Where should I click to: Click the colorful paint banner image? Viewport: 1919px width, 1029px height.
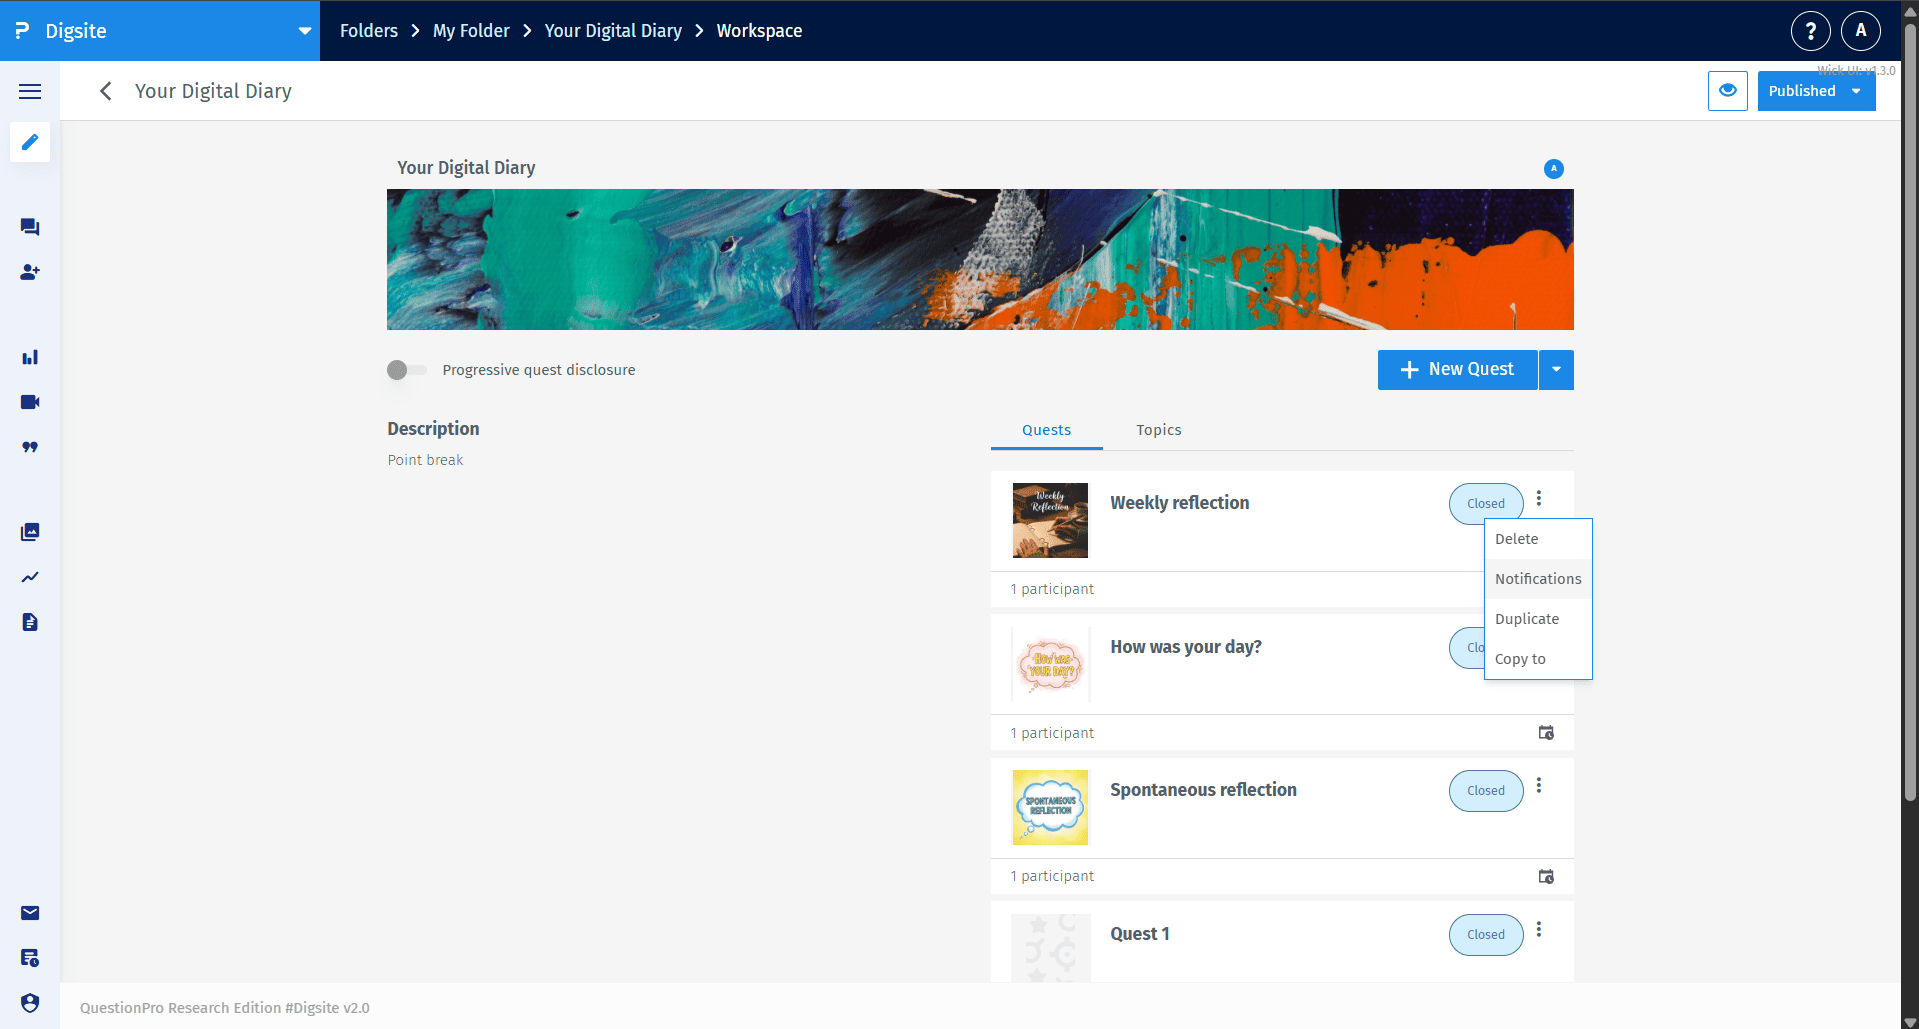(x=980, y=260)
